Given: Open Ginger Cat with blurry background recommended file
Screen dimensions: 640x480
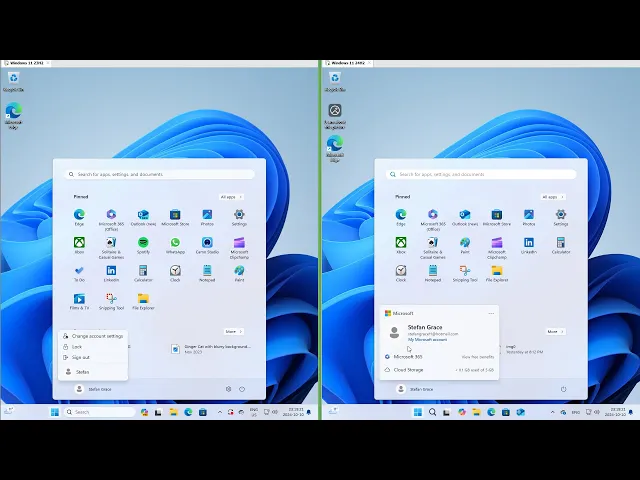Looking at the screenshot, I should [x=211, y=349].
